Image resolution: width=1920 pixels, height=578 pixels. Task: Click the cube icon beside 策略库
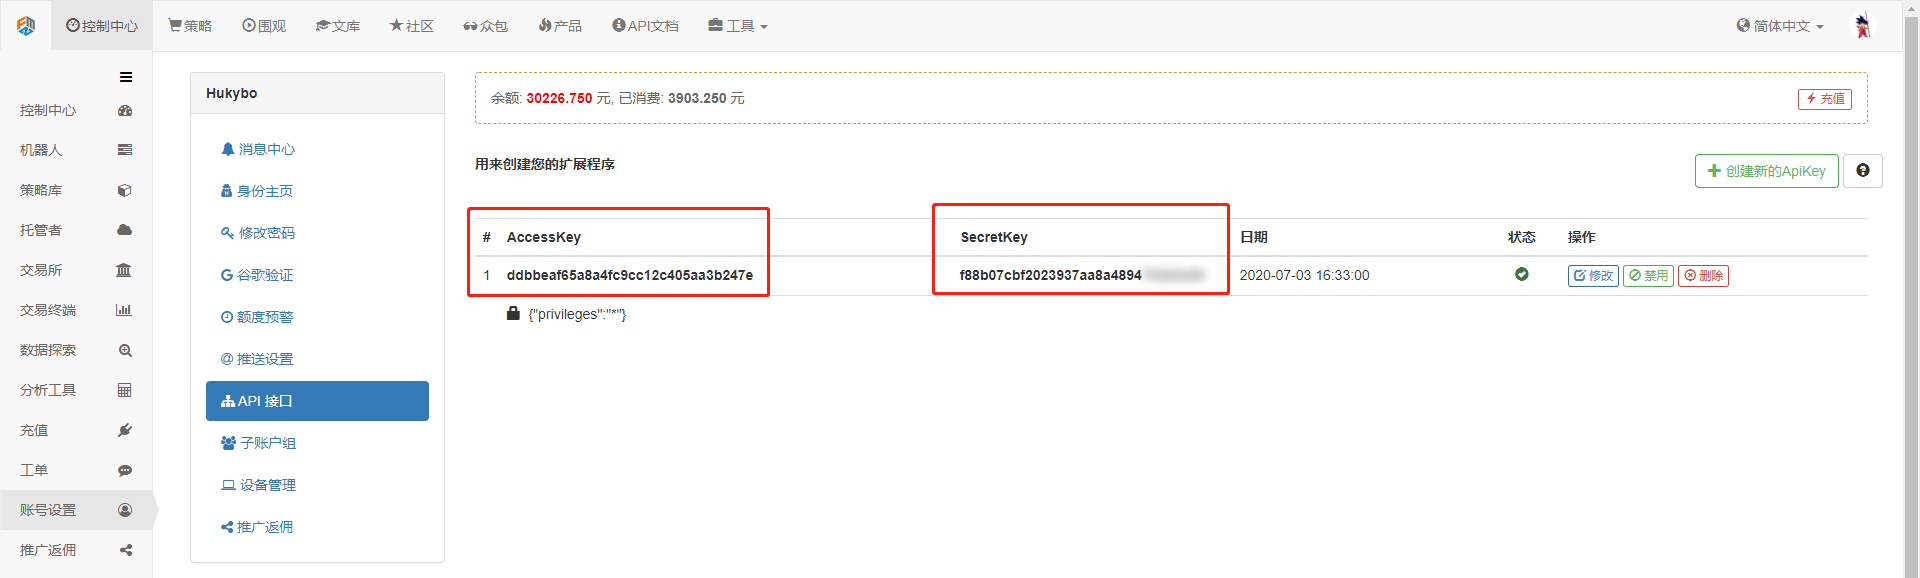pos(125,190)
